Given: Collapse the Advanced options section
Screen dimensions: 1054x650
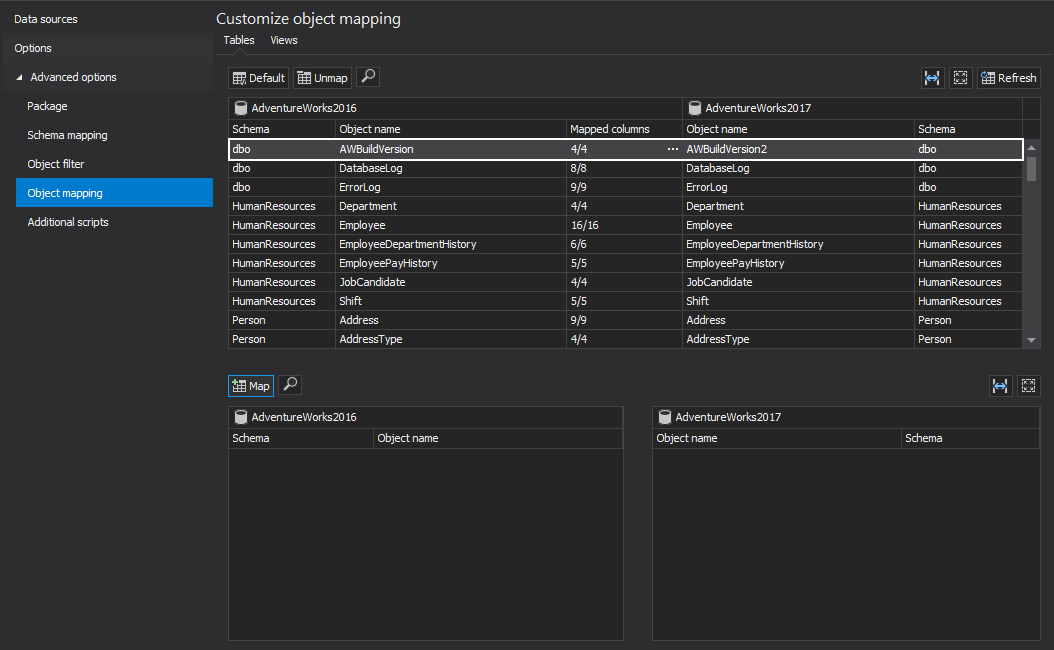Looking at the screenshot, I should point(21,77).
